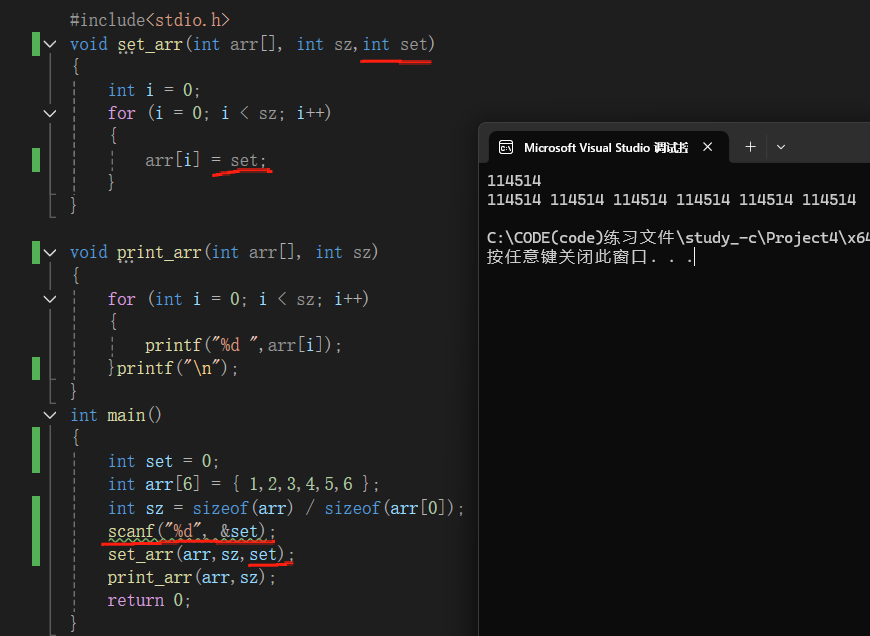Collapse the for loop inside set_arr
Viewport: 870px width, 636px height.
coord(50,113)
